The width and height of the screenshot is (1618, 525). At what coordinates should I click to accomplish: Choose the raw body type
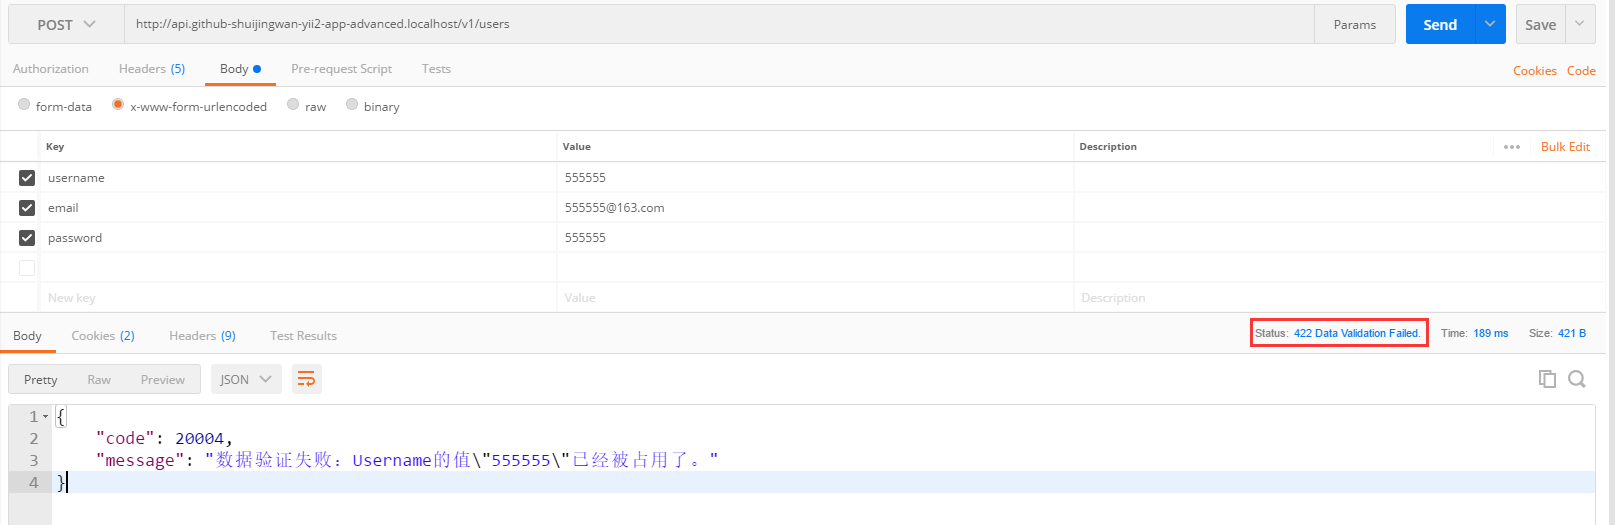[293, 104]
